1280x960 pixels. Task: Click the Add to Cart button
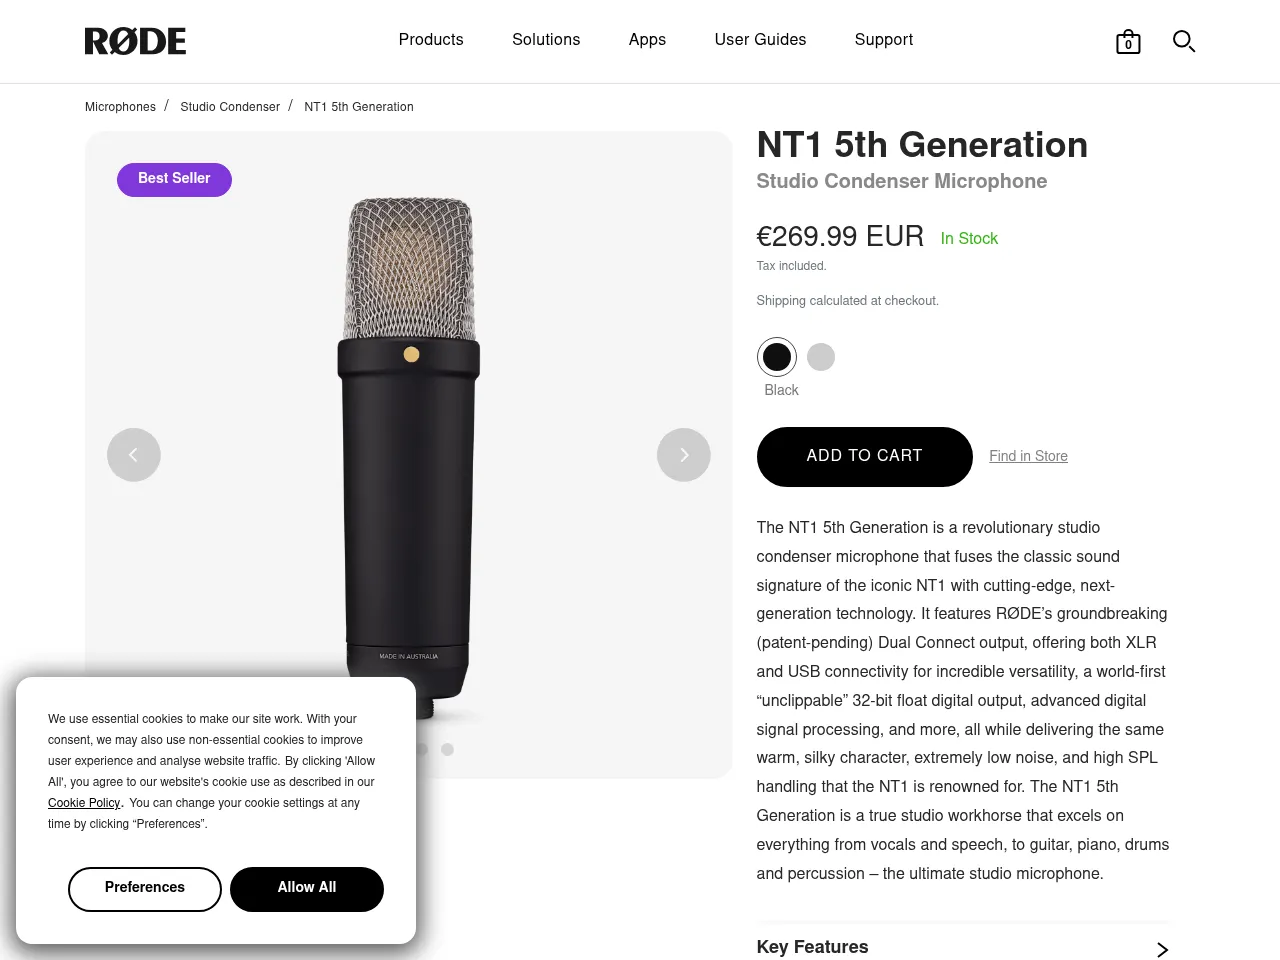tap(864, 456)
